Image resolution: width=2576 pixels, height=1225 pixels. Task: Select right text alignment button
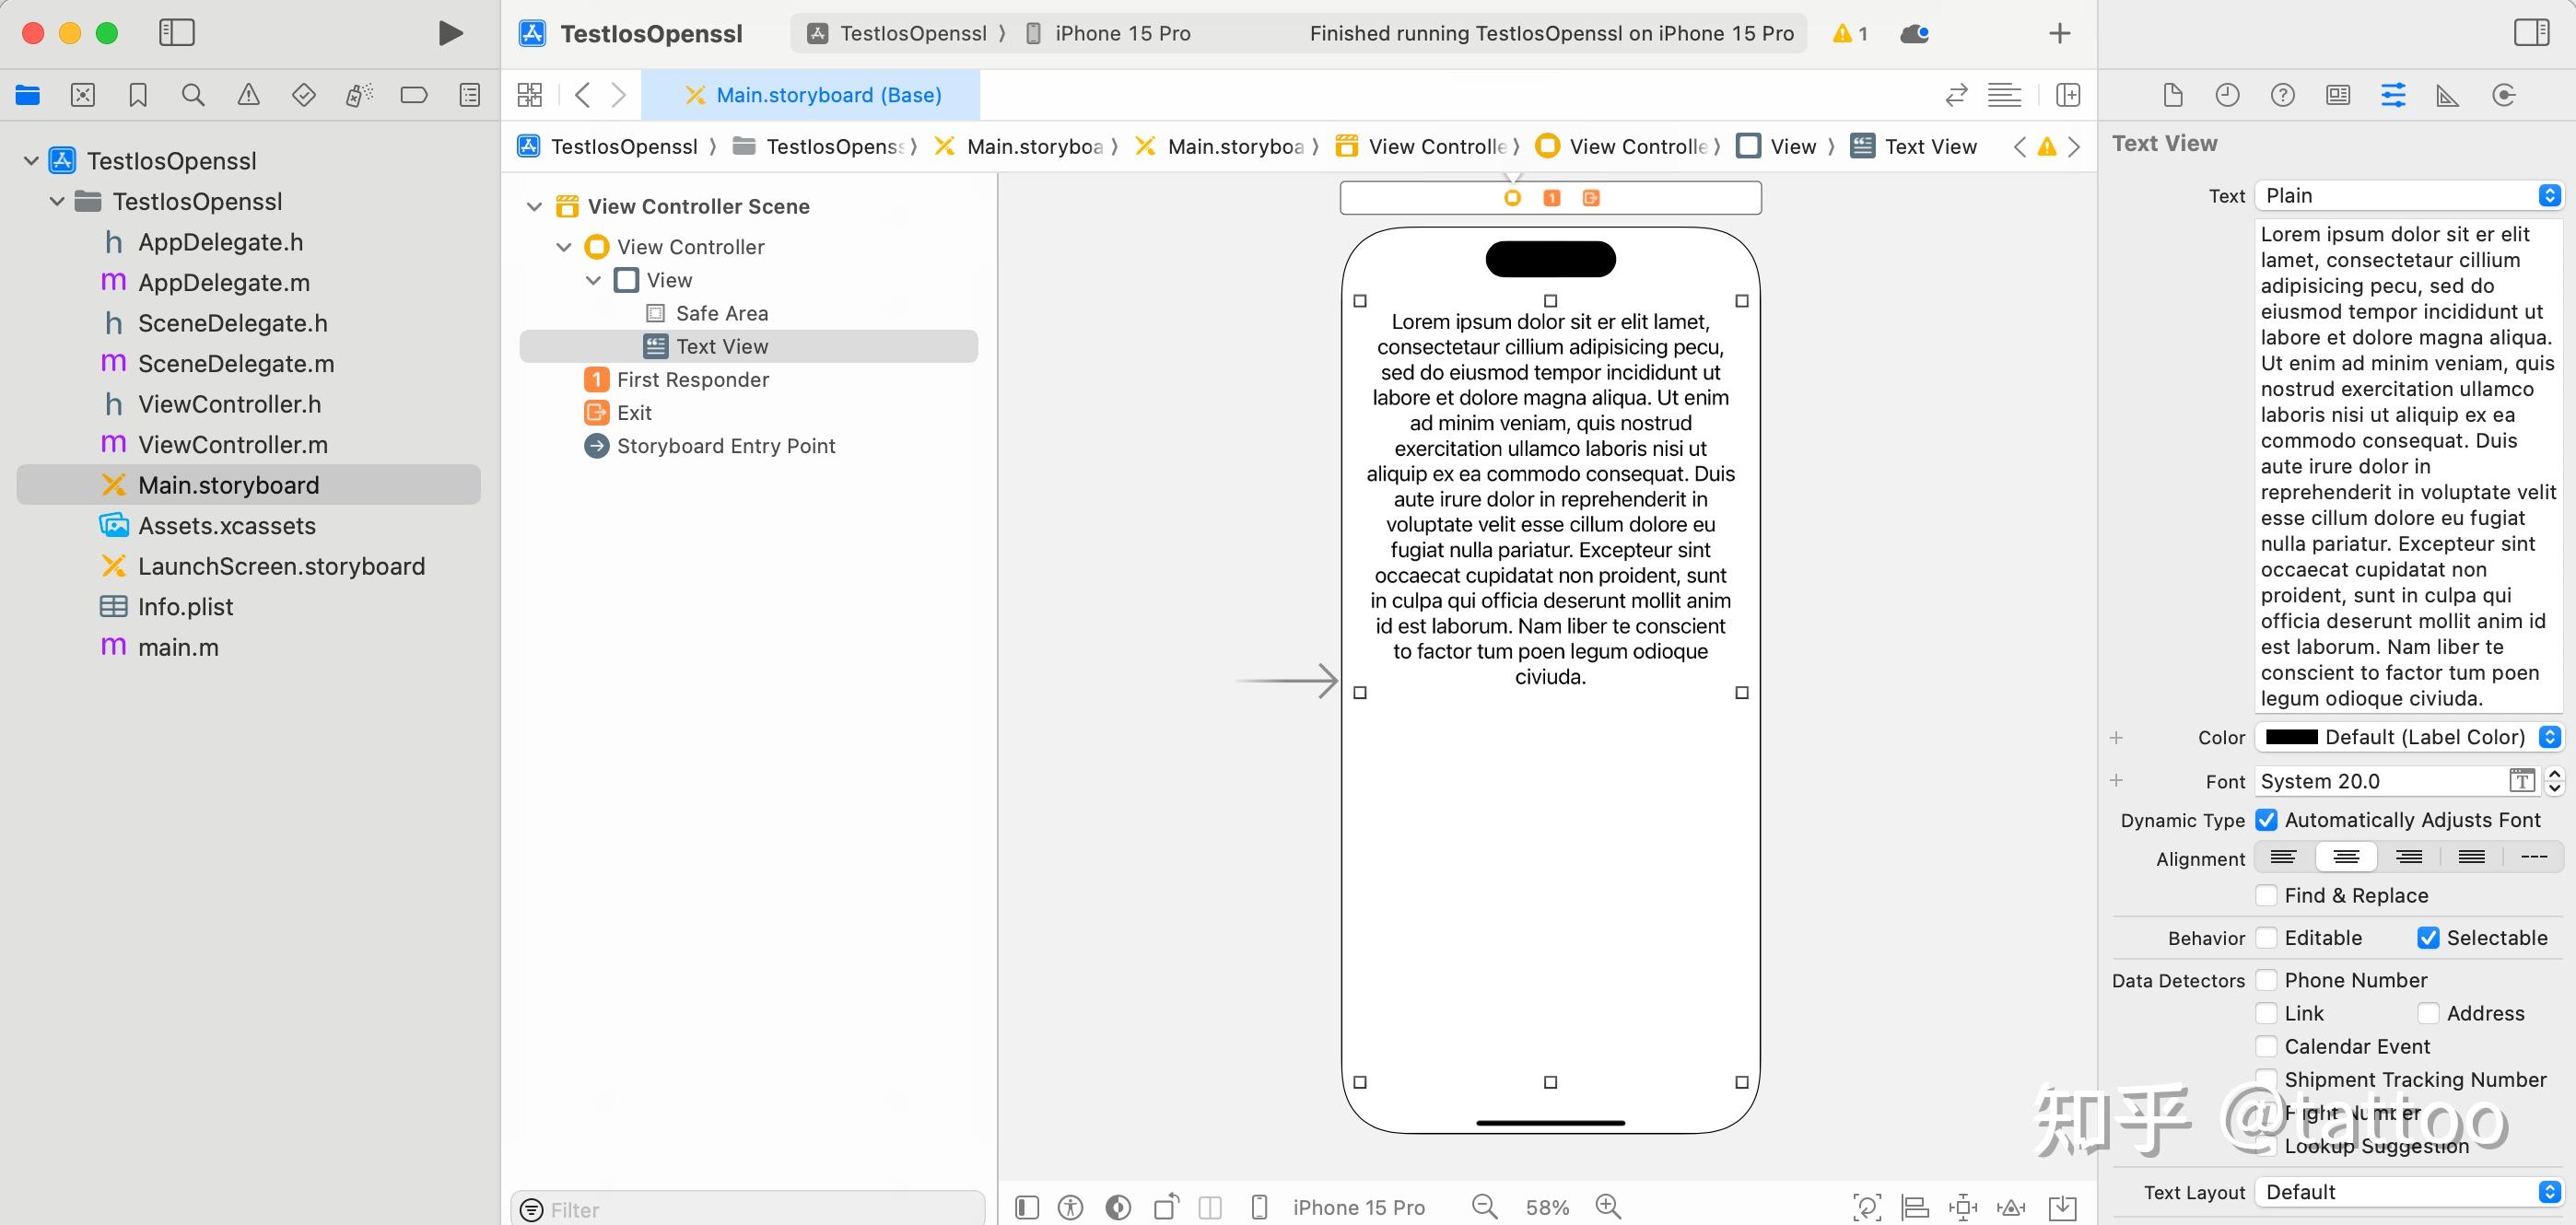tap(2408, 857)
